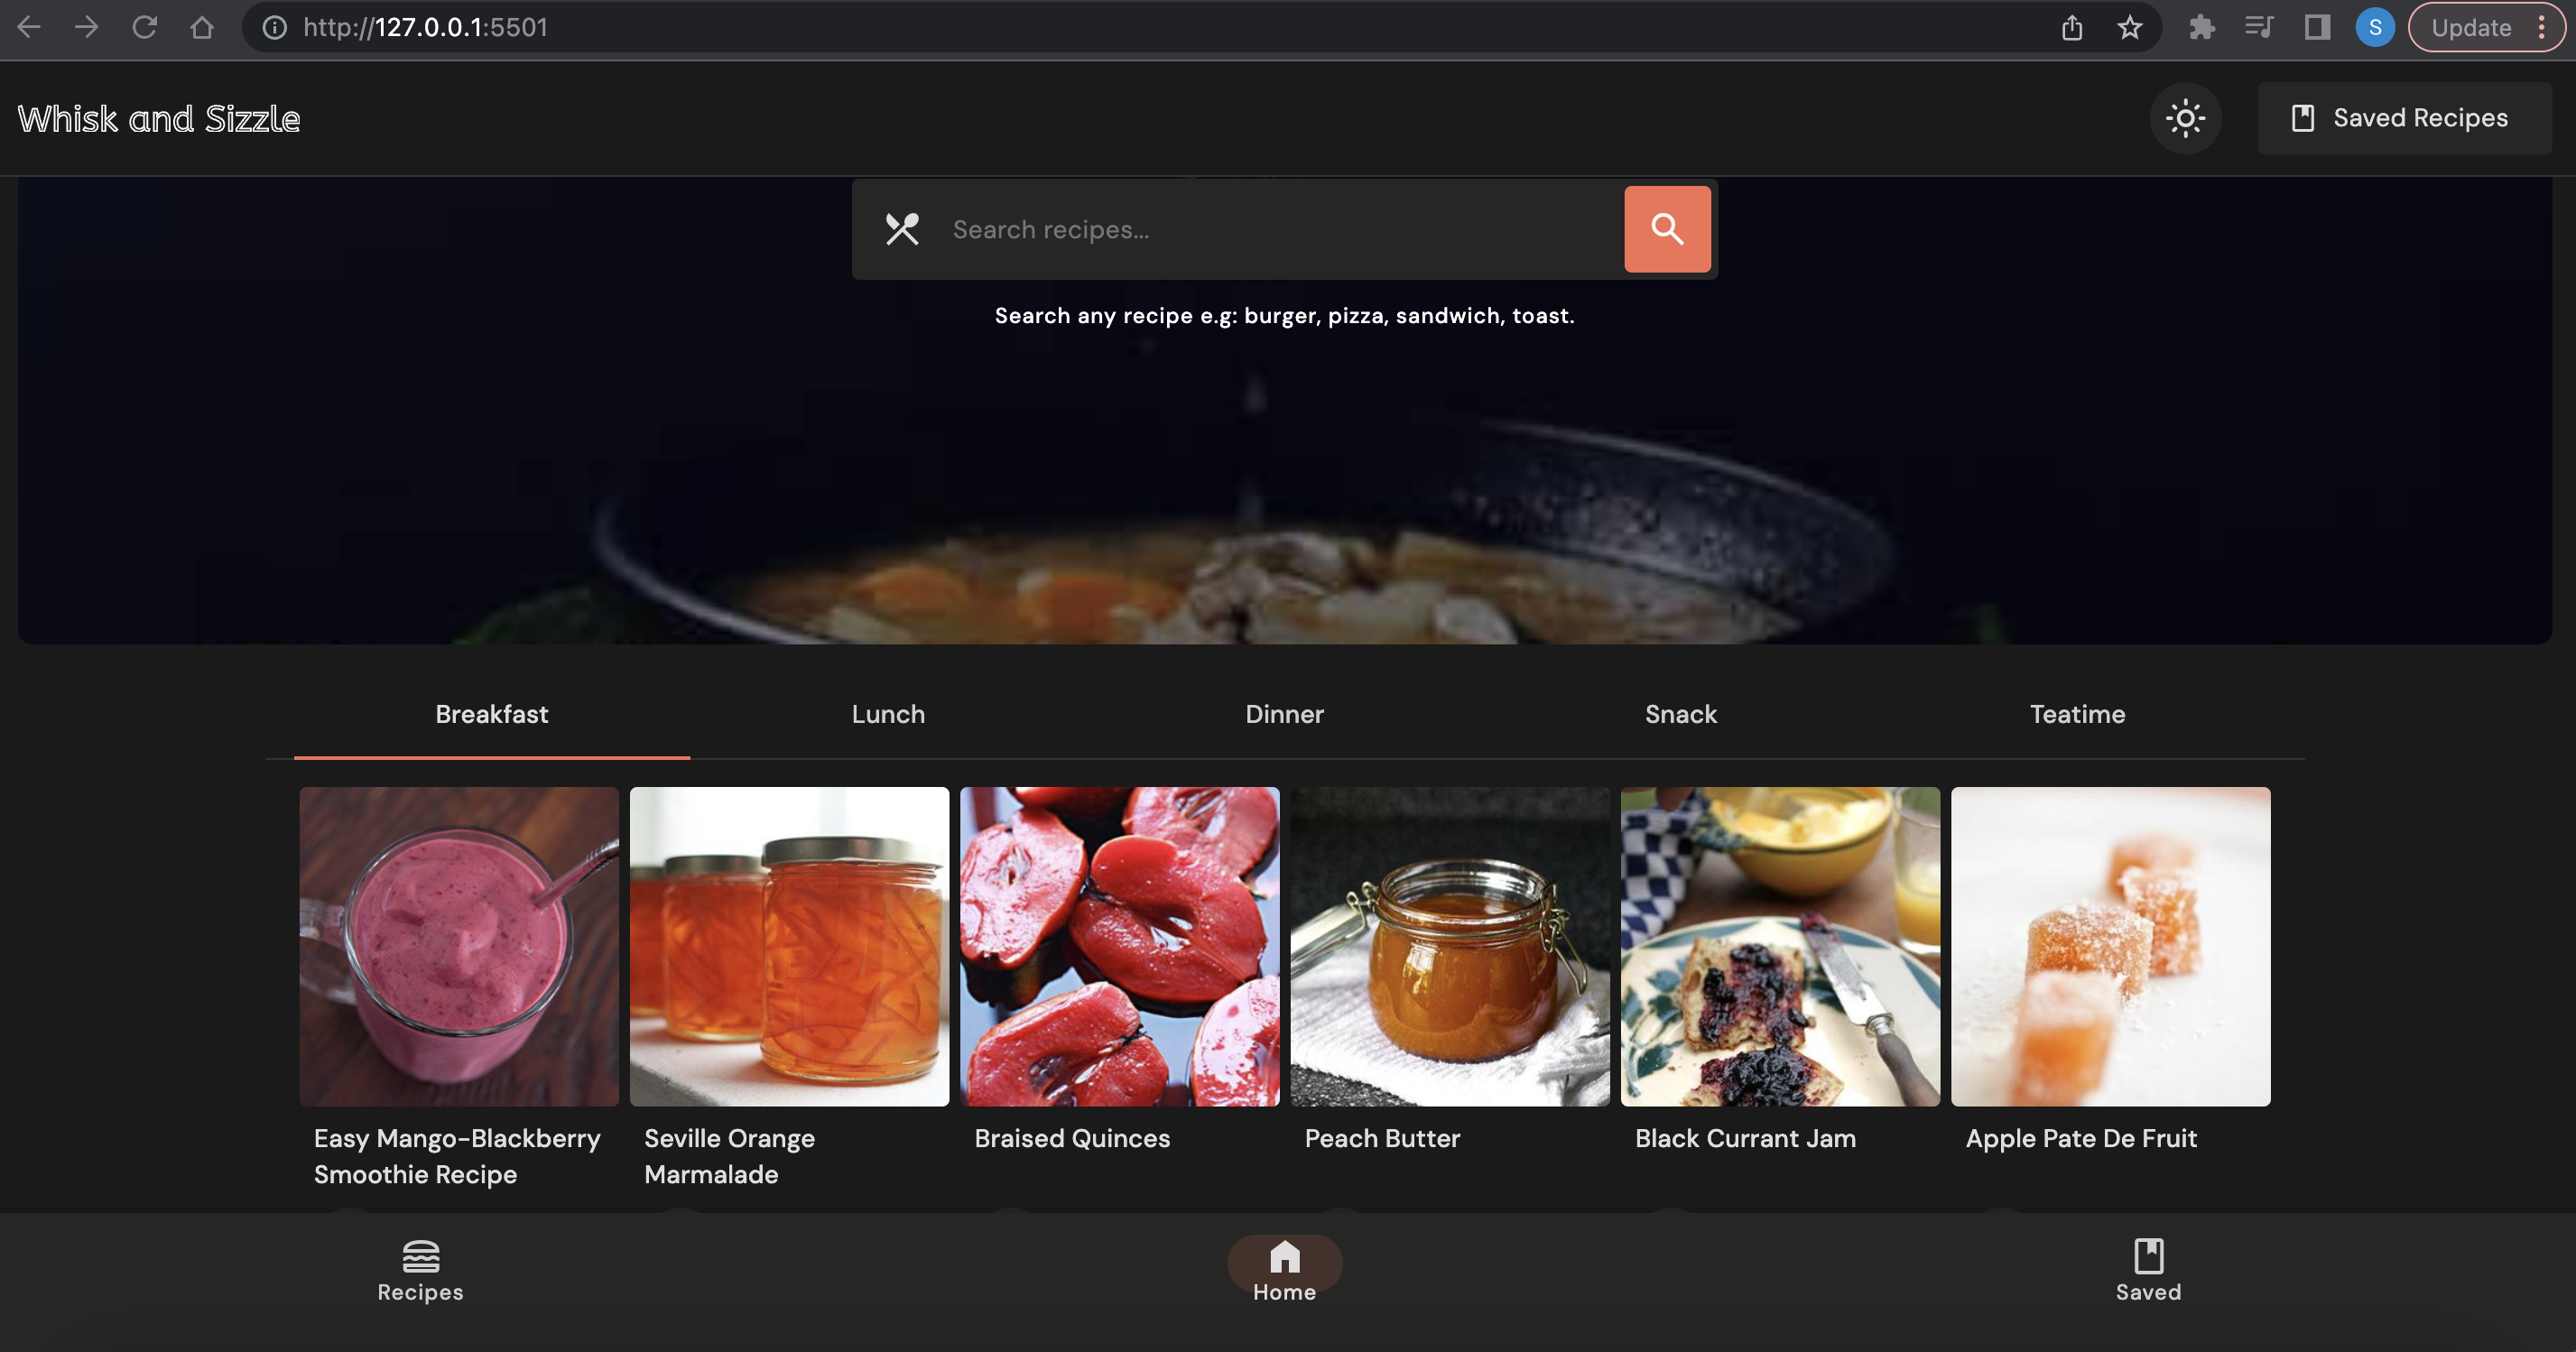This screenshot has width=2576, height=1352.
Task: Toggle the light/dark theme sun icon
Action: [x=2185, y=118]
